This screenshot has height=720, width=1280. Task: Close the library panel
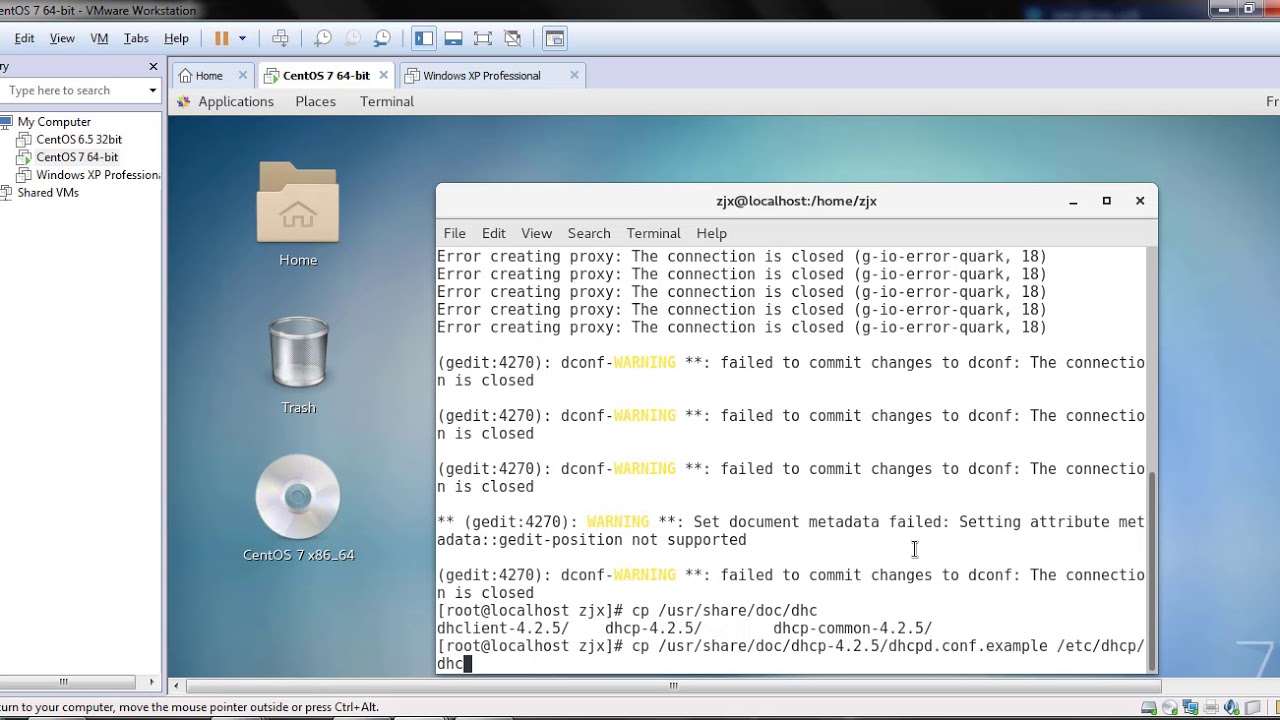click(153, 66)
